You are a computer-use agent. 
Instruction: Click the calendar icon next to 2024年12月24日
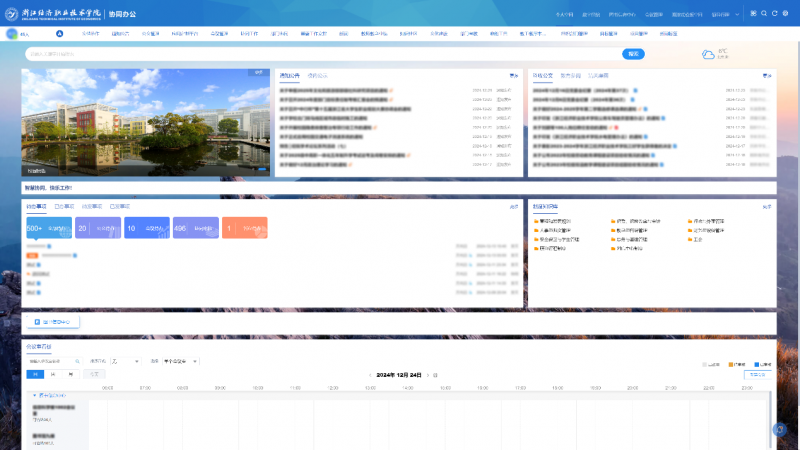(435, 374)
